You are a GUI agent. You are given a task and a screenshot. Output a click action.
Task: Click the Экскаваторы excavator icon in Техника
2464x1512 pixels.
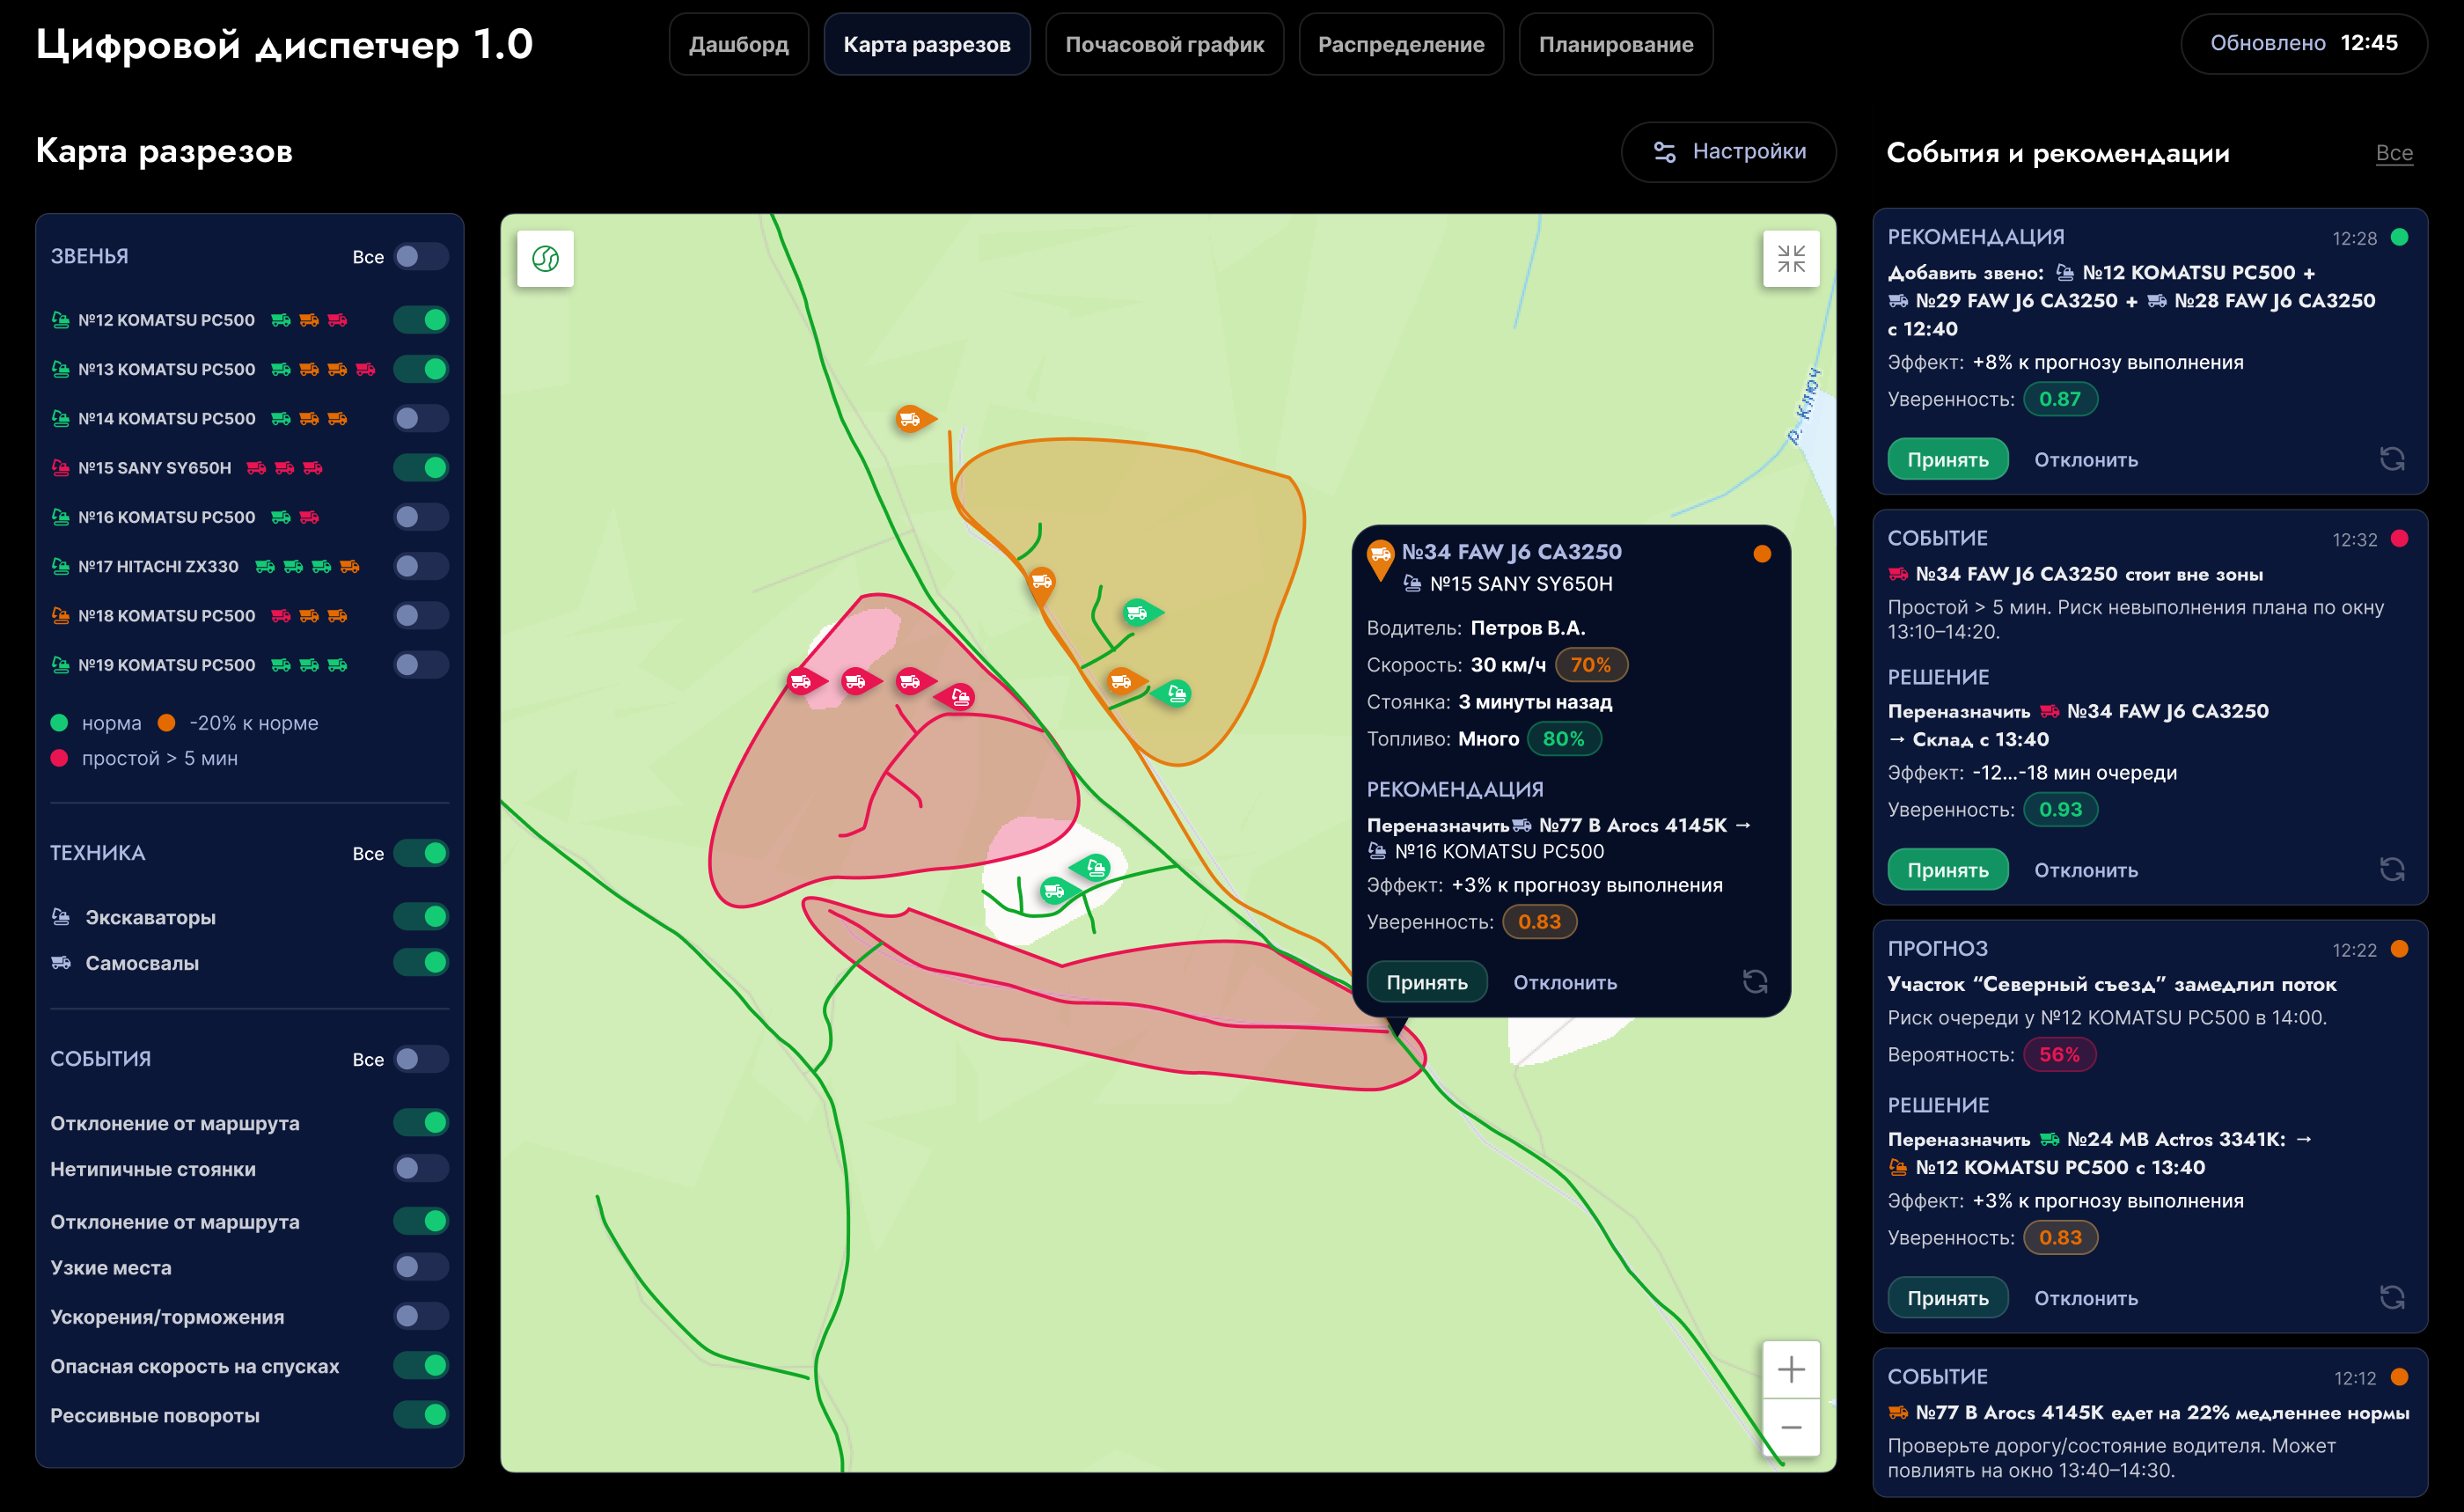click(61, 916)
